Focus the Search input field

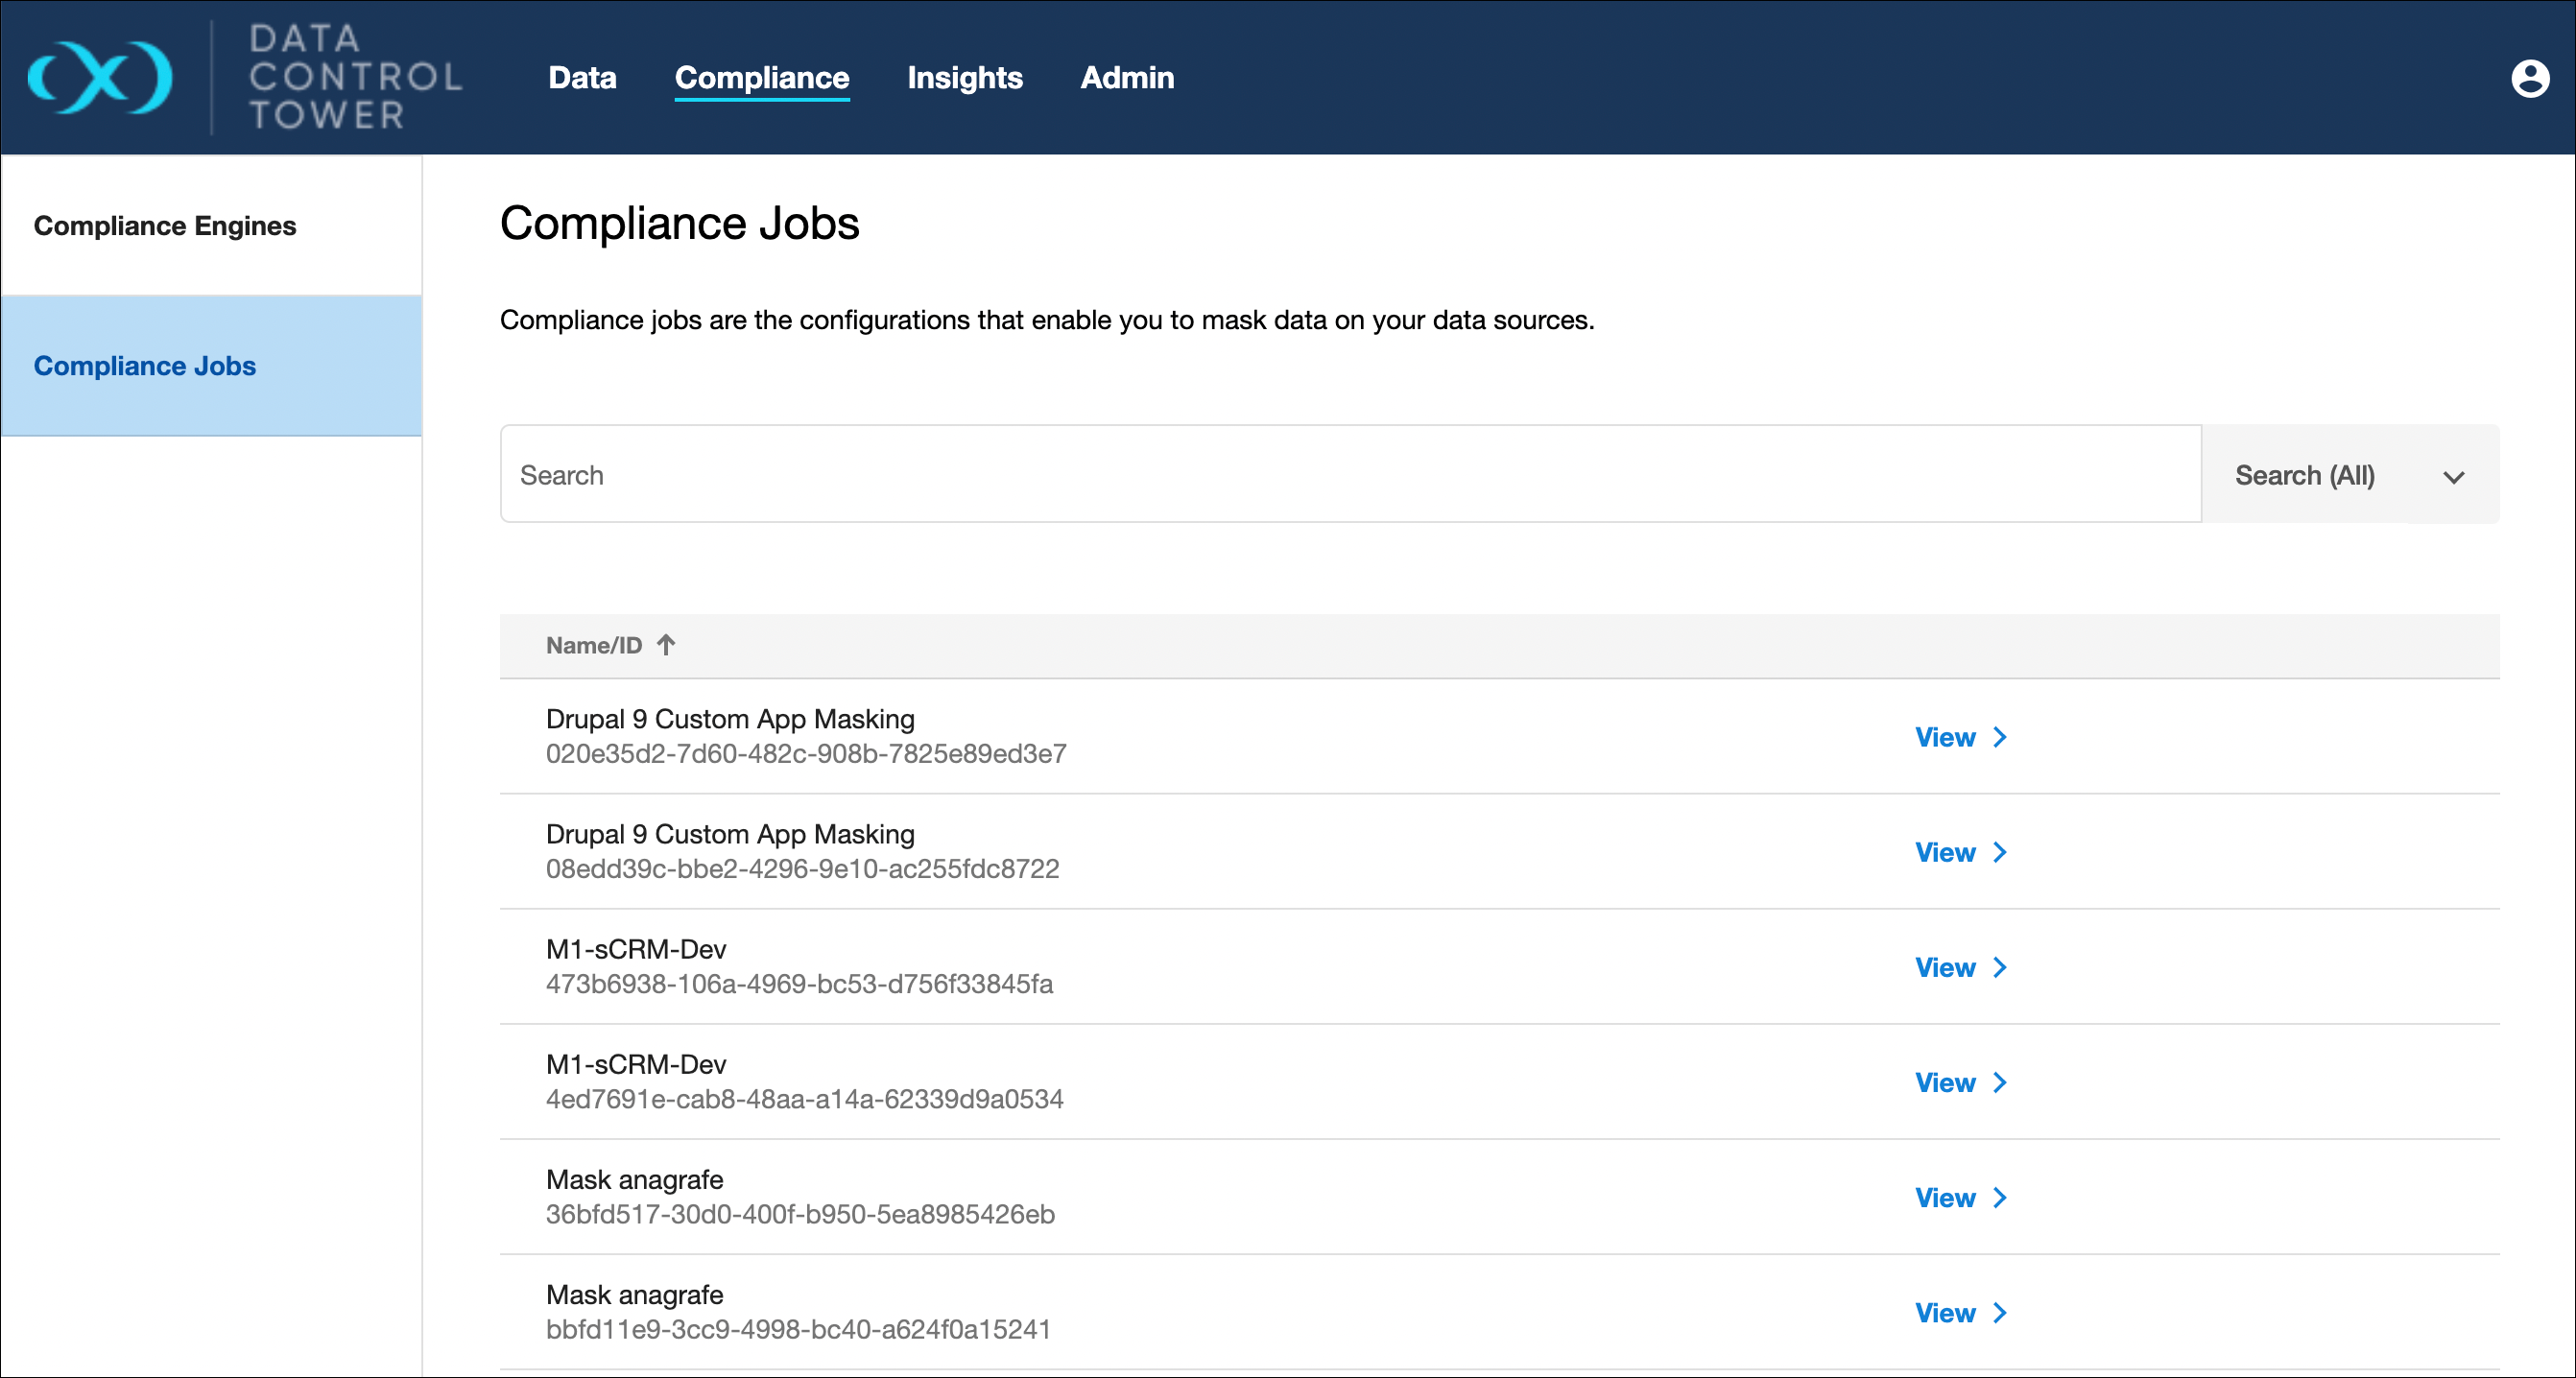1350,475
